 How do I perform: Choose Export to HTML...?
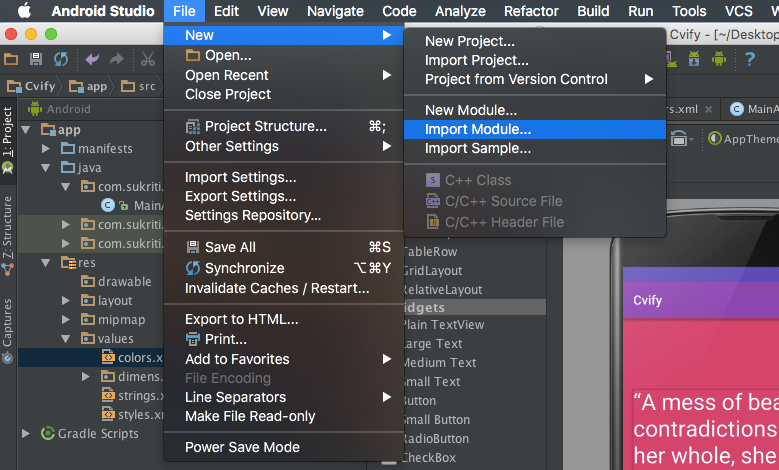283,319
